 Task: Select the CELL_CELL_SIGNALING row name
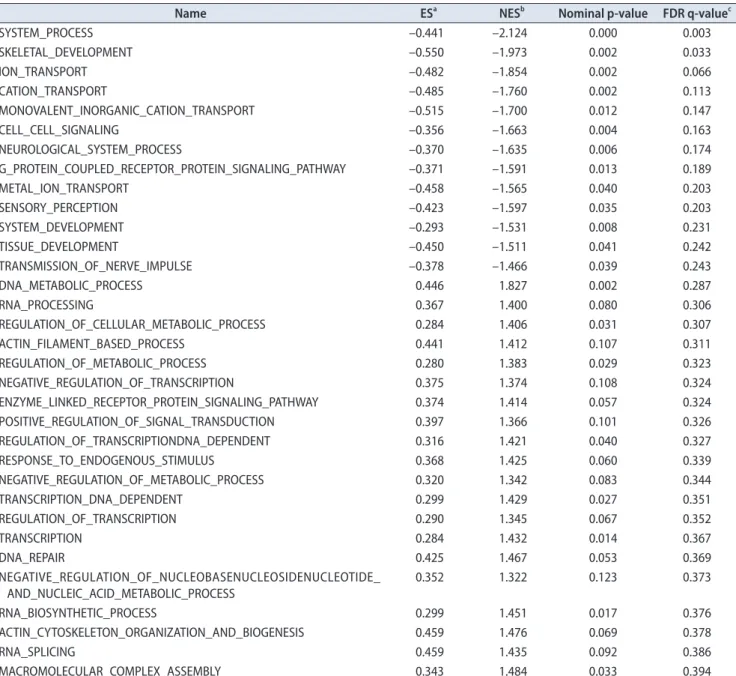coord(60,130)
